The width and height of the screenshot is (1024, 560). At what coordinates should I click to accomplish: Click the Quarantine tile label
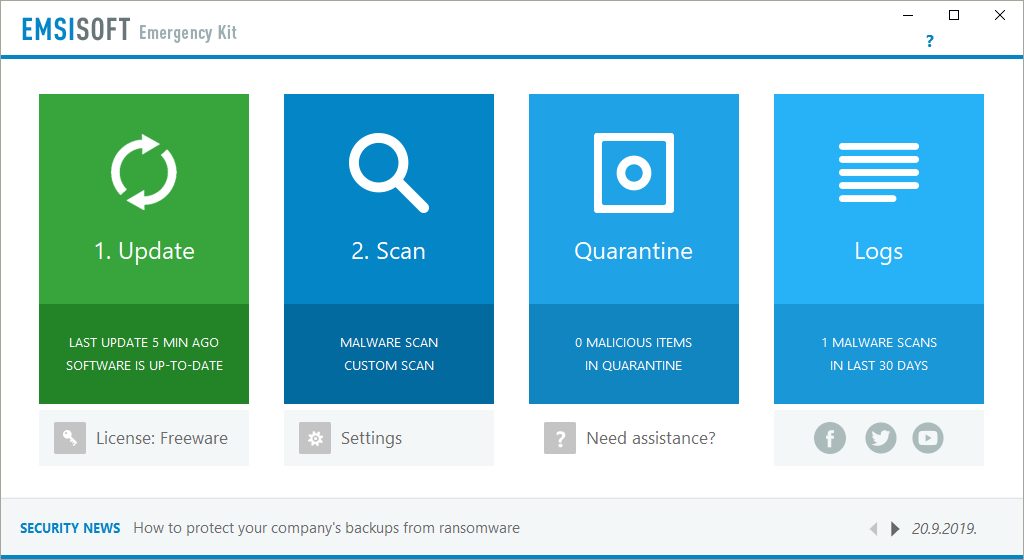(x=633, y=251)
